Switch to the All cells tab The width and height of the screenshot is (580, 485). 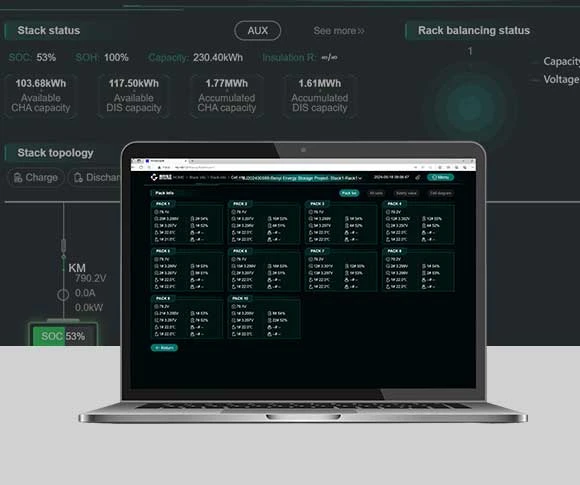click(x=376, y=193)
